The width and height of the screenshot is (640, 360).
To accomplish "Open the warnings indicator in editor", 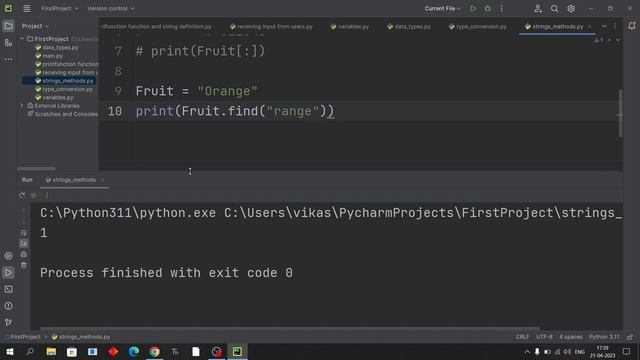I will [599, 40].
